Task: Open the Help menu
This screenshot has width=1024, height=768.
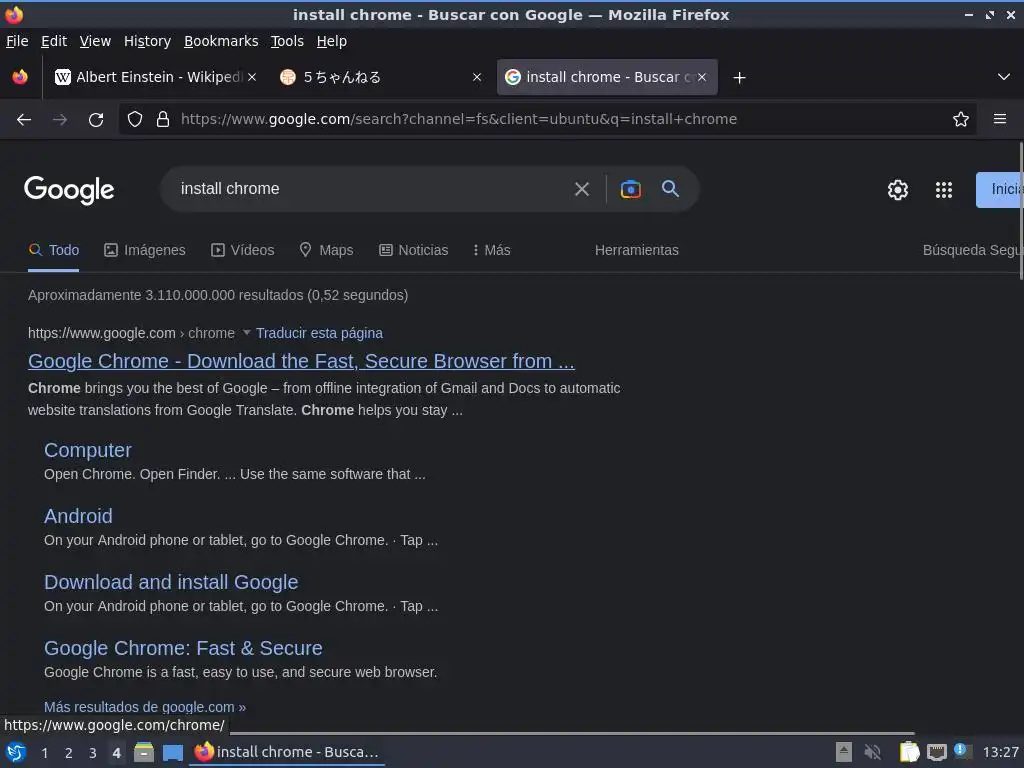Action: point(332,41)
